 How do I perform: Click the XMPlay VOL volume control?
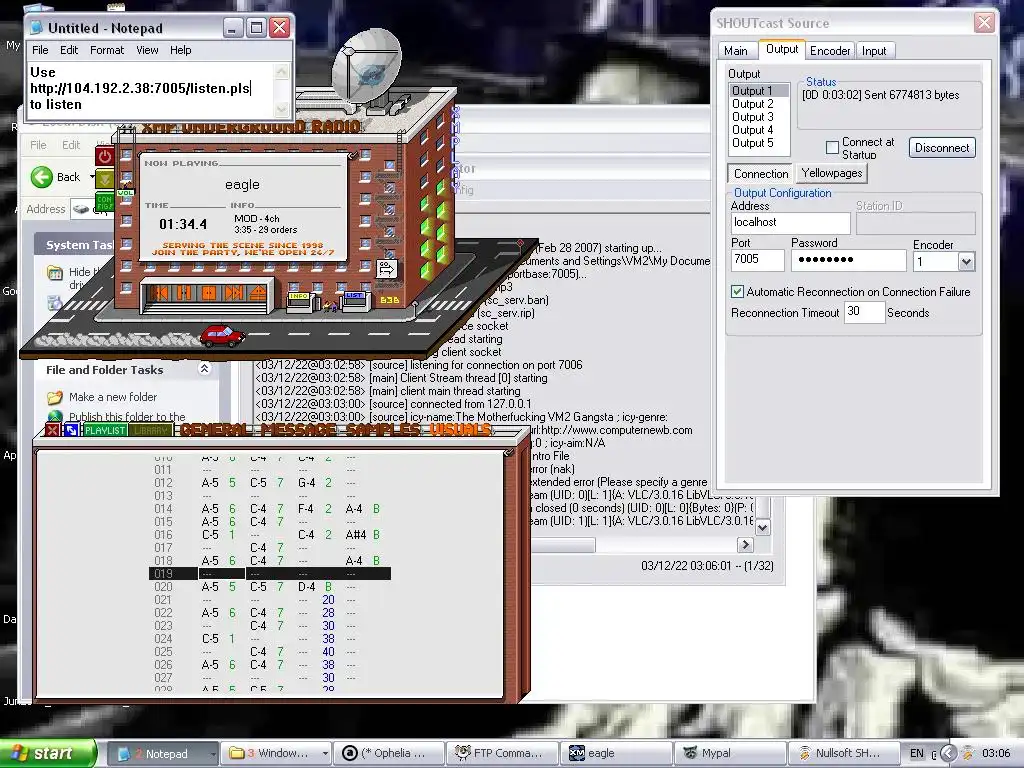(x=125, y=193)
